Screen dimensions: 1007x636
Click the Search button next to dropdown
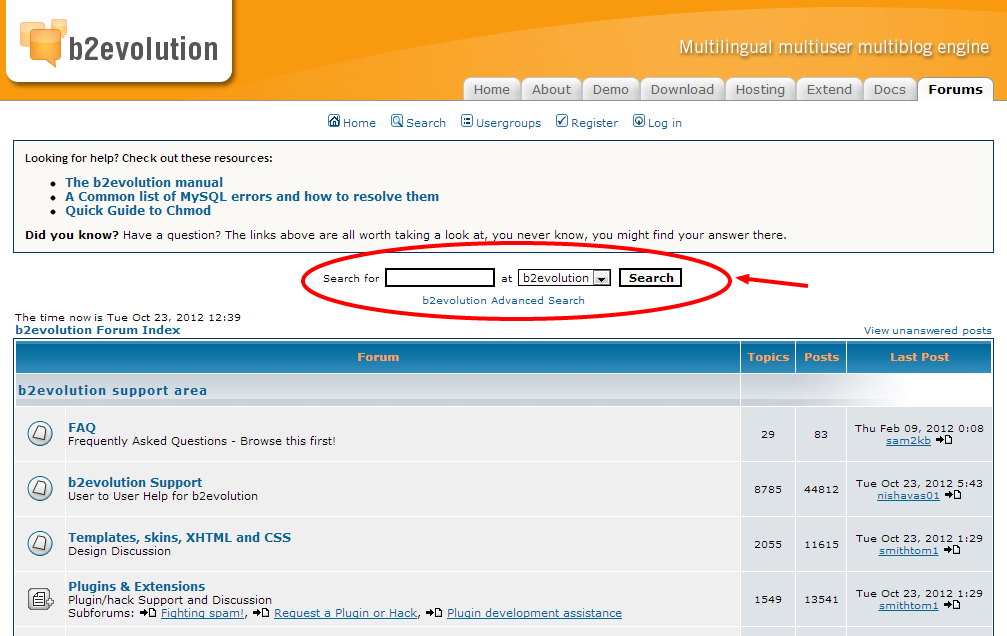tap(651, 278)
